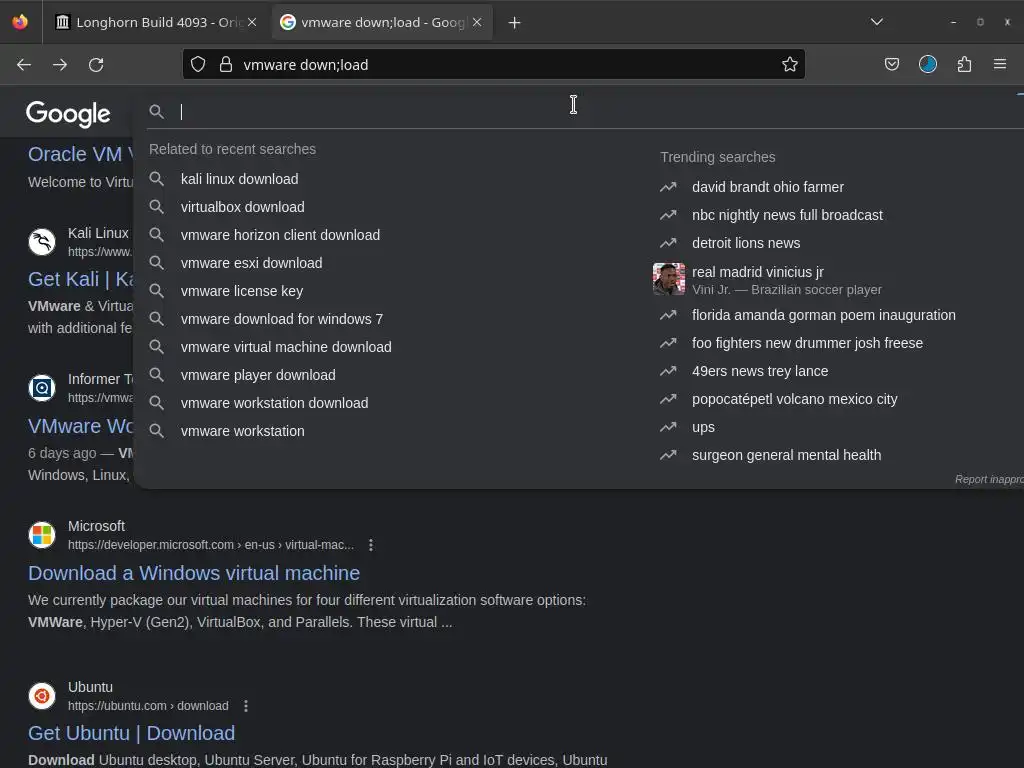Image resolution: width=1024 pixels, height=768 pixels.
Task: Open the three-dot menu for Ubuntu result
Action: (246, 706)
